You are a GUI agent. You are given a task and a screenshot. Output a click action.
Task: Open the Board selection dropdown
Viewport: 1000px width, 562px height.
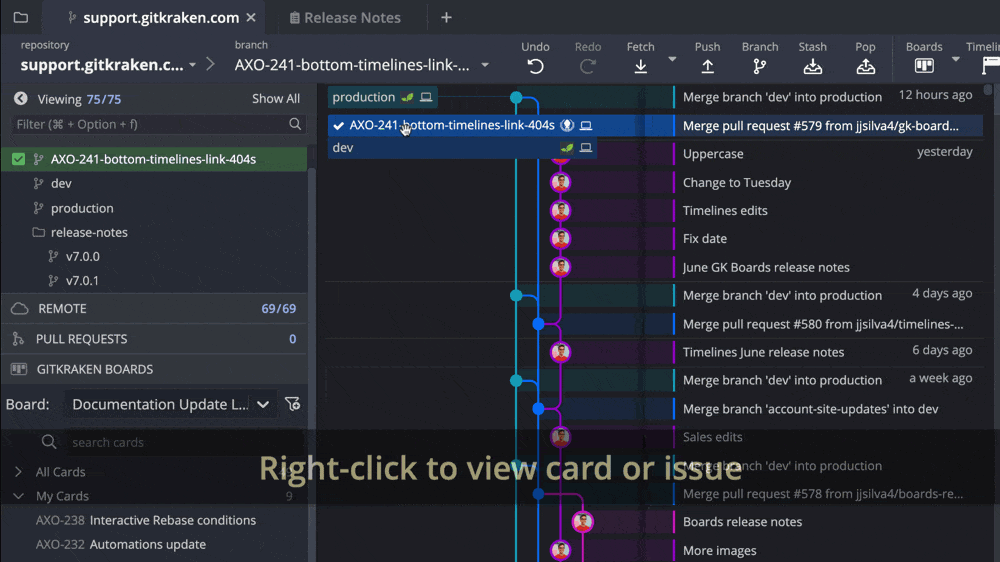click(x=170, y=404)
